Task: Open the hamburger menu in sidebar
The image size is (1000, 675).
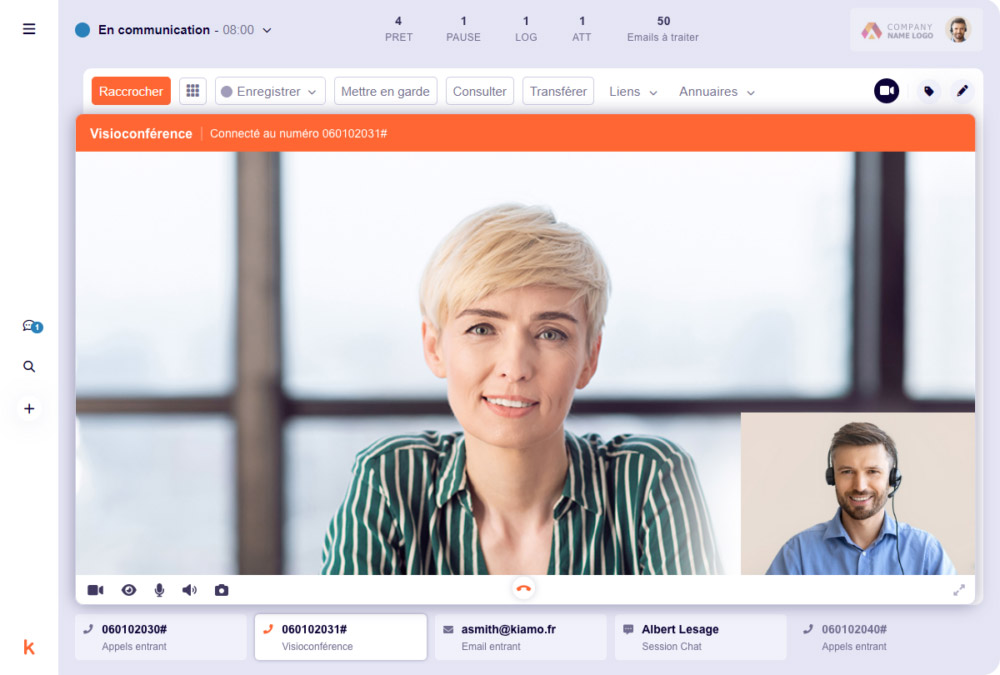Action: (29, 29)
